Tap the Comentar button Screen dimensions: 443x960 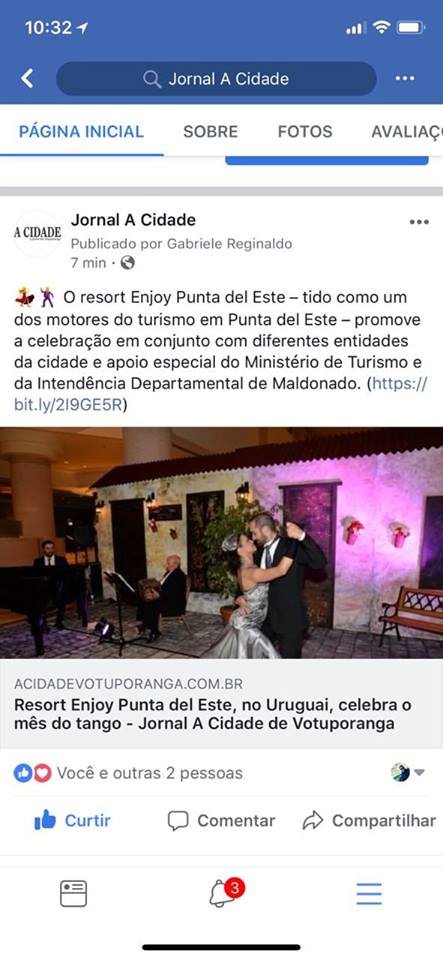222,820
